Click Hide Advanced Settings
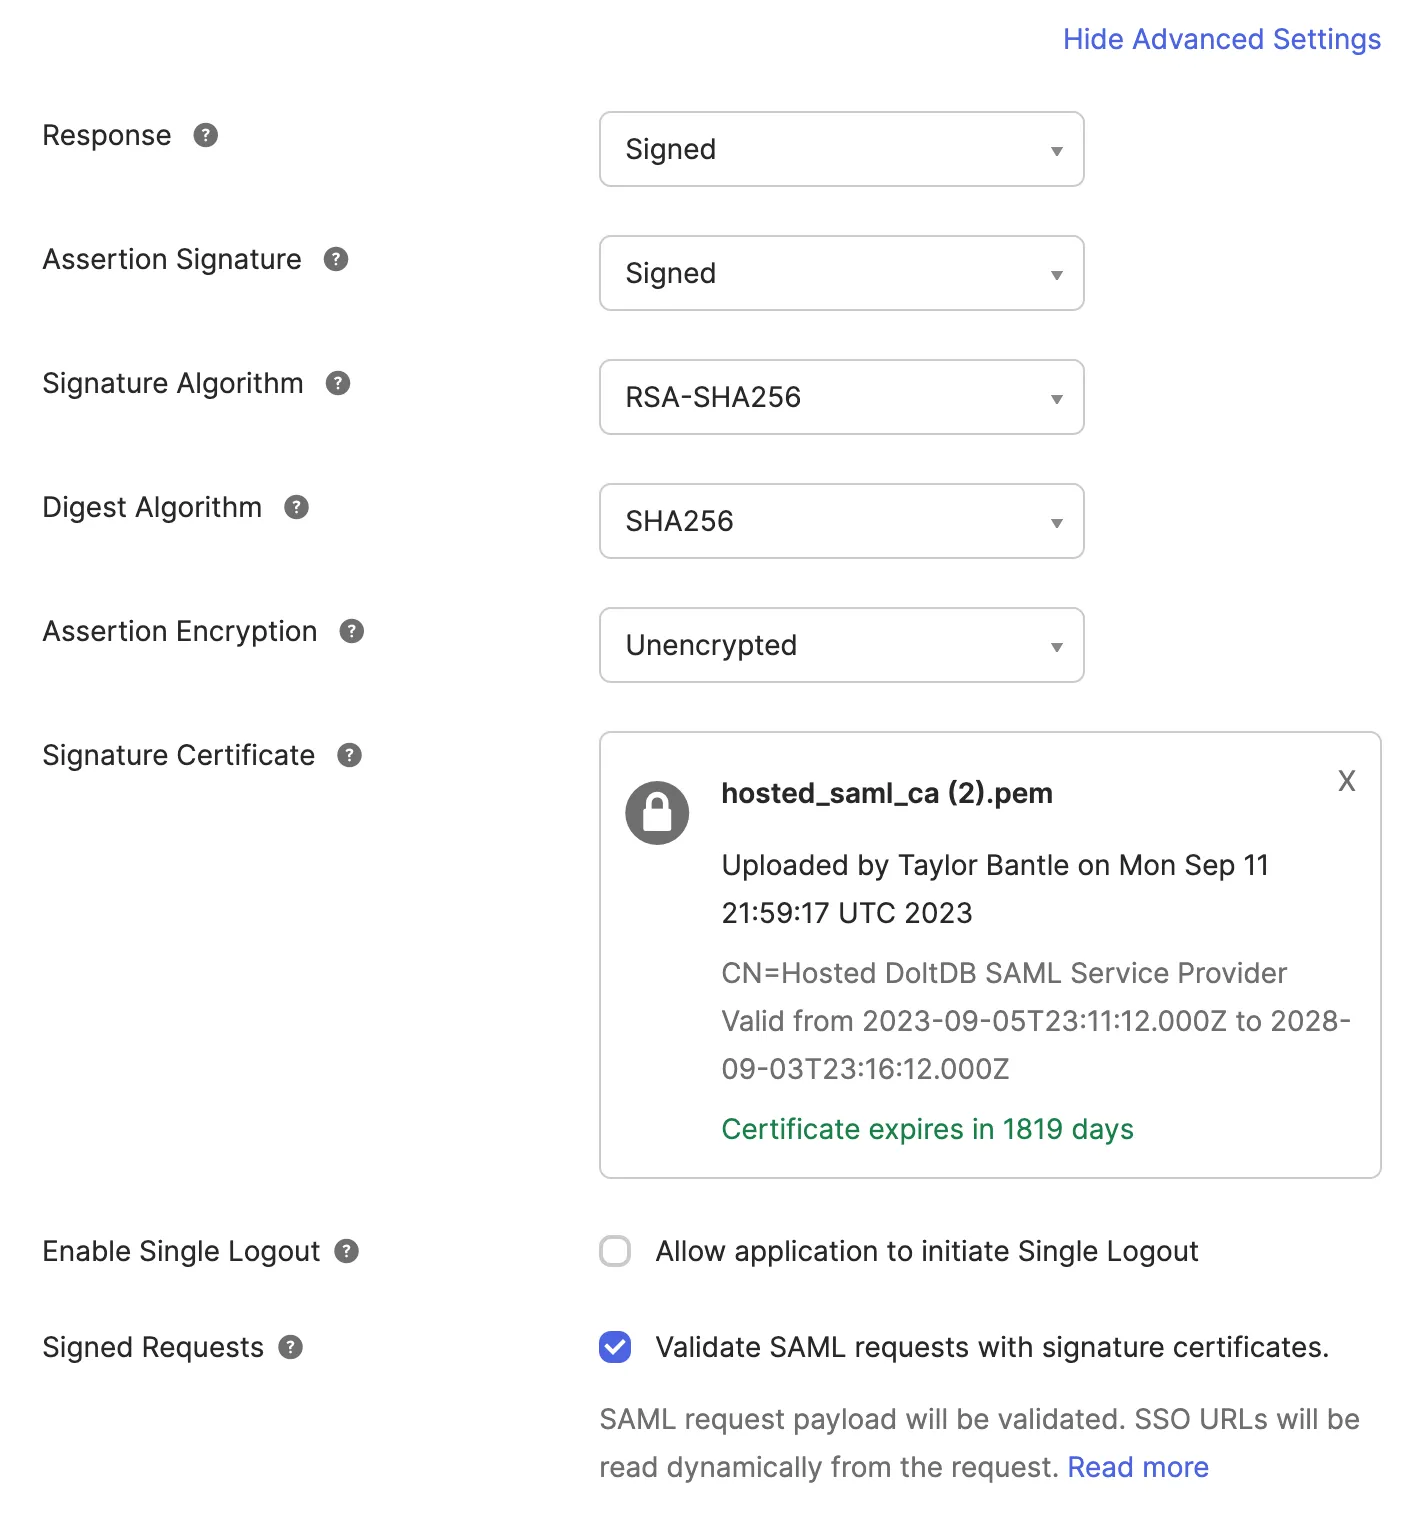1426x1520 pixels. pos(1221,39)
